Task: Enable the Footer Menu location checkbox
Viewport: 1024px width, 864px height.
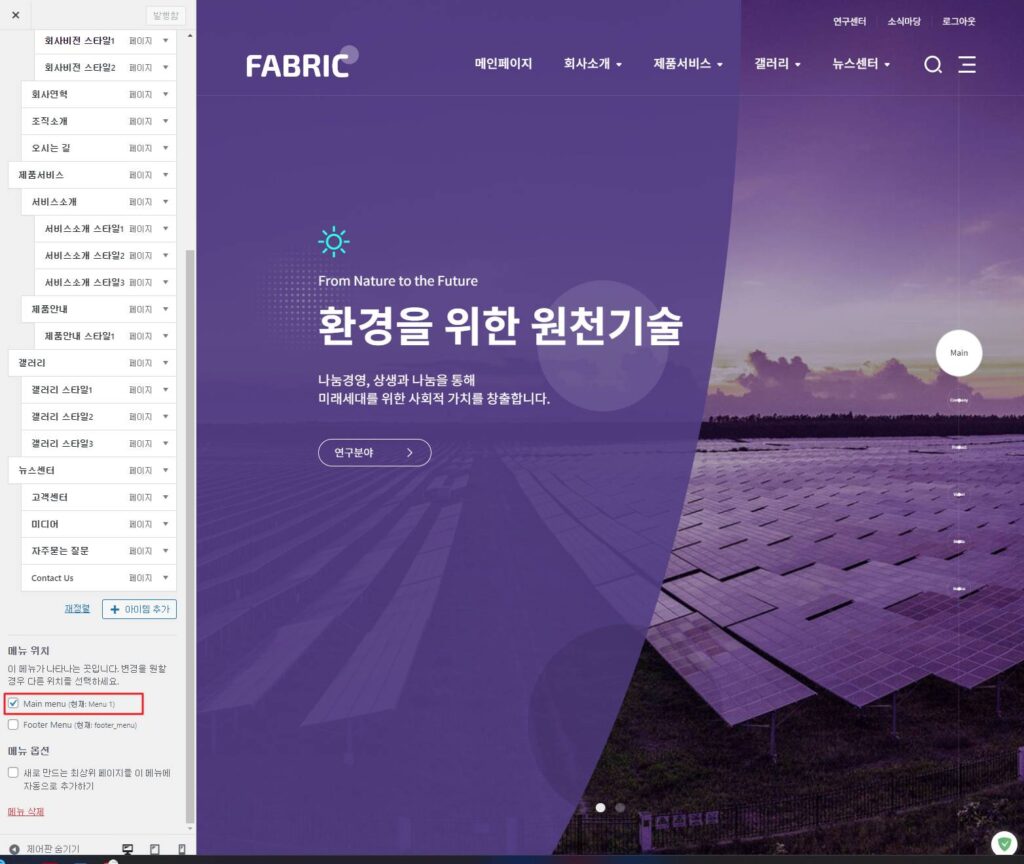Action: (13, 724)
